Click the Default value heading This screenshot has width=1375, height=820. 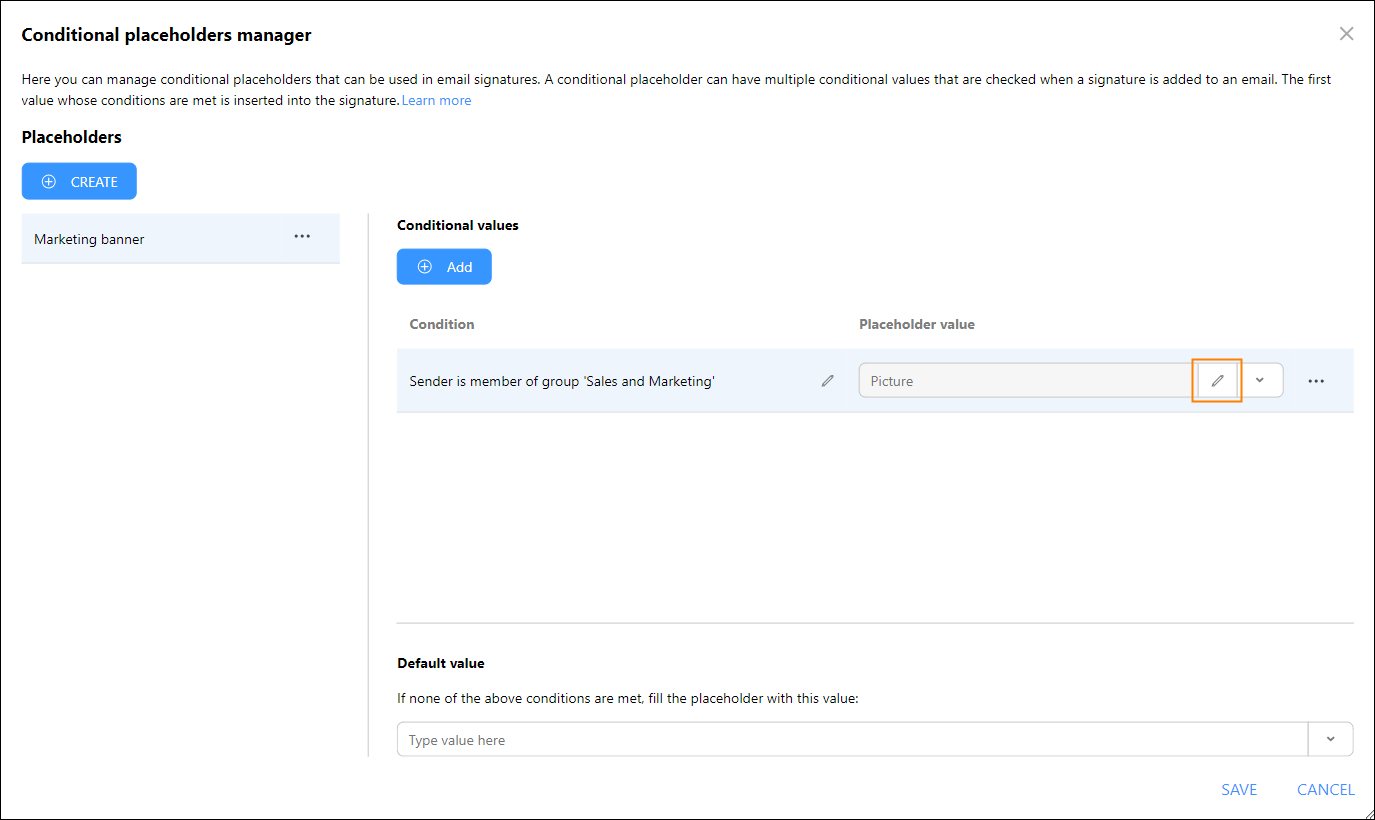pyautogui.click(x=441, y=663)
